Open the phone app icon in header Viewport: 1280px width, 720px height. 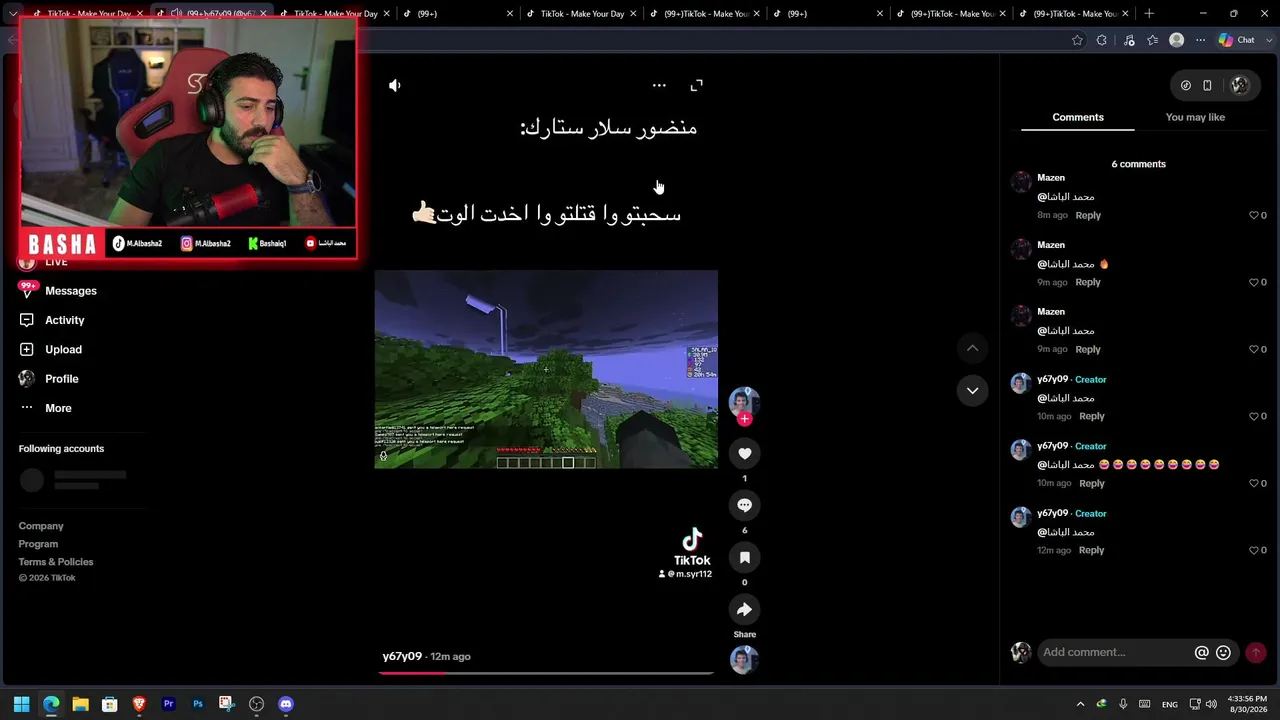coord(1207,86)
